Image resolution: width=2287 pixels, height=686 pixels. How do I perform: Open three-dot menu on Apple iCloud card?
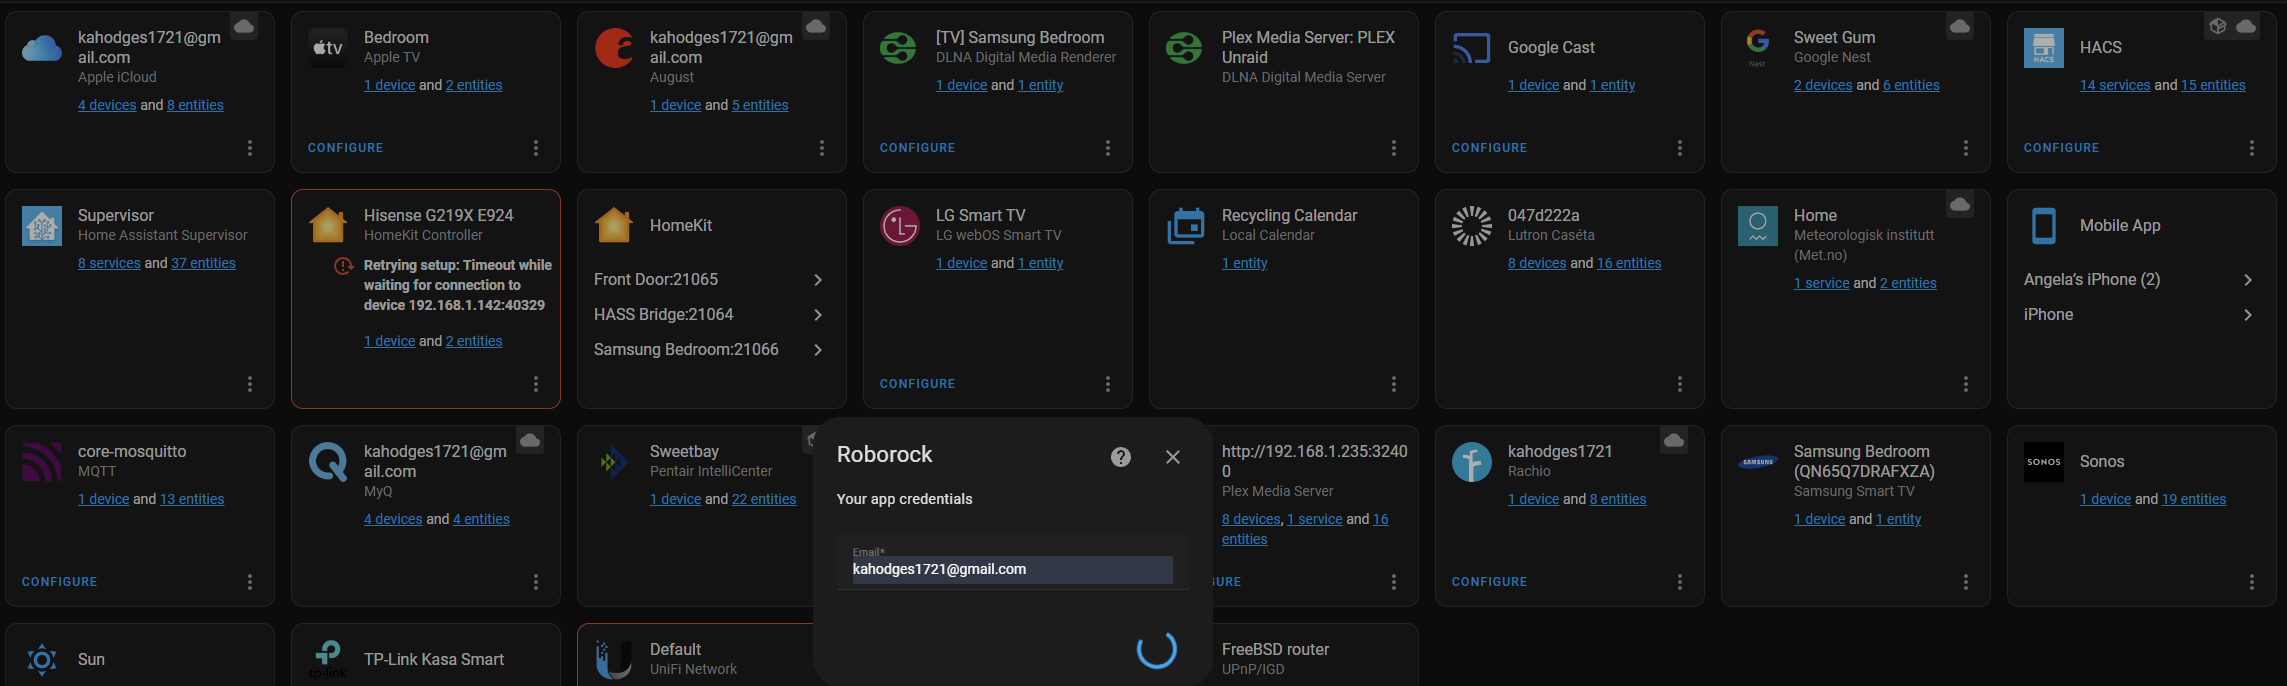point(250,148)
